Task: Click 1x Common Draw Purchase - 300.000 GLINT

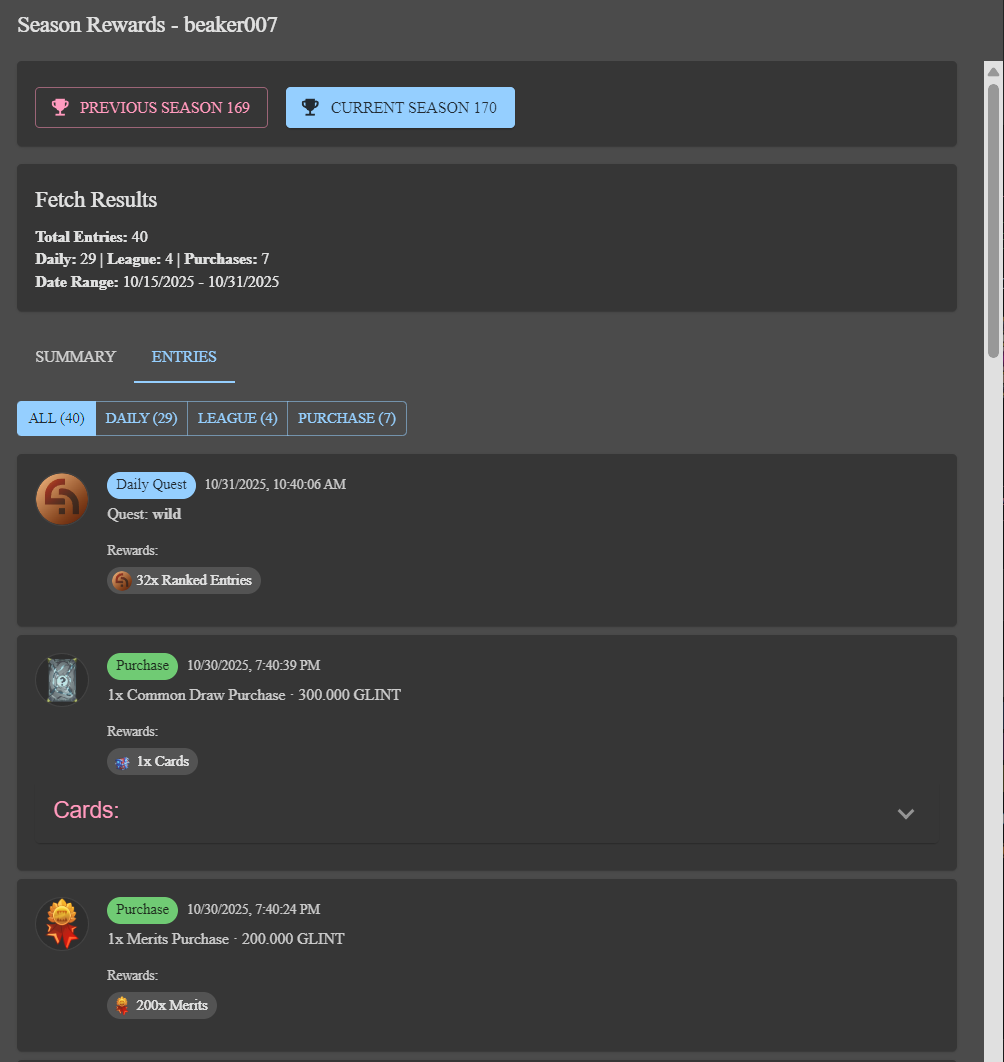Action: (x=254, y=696)
